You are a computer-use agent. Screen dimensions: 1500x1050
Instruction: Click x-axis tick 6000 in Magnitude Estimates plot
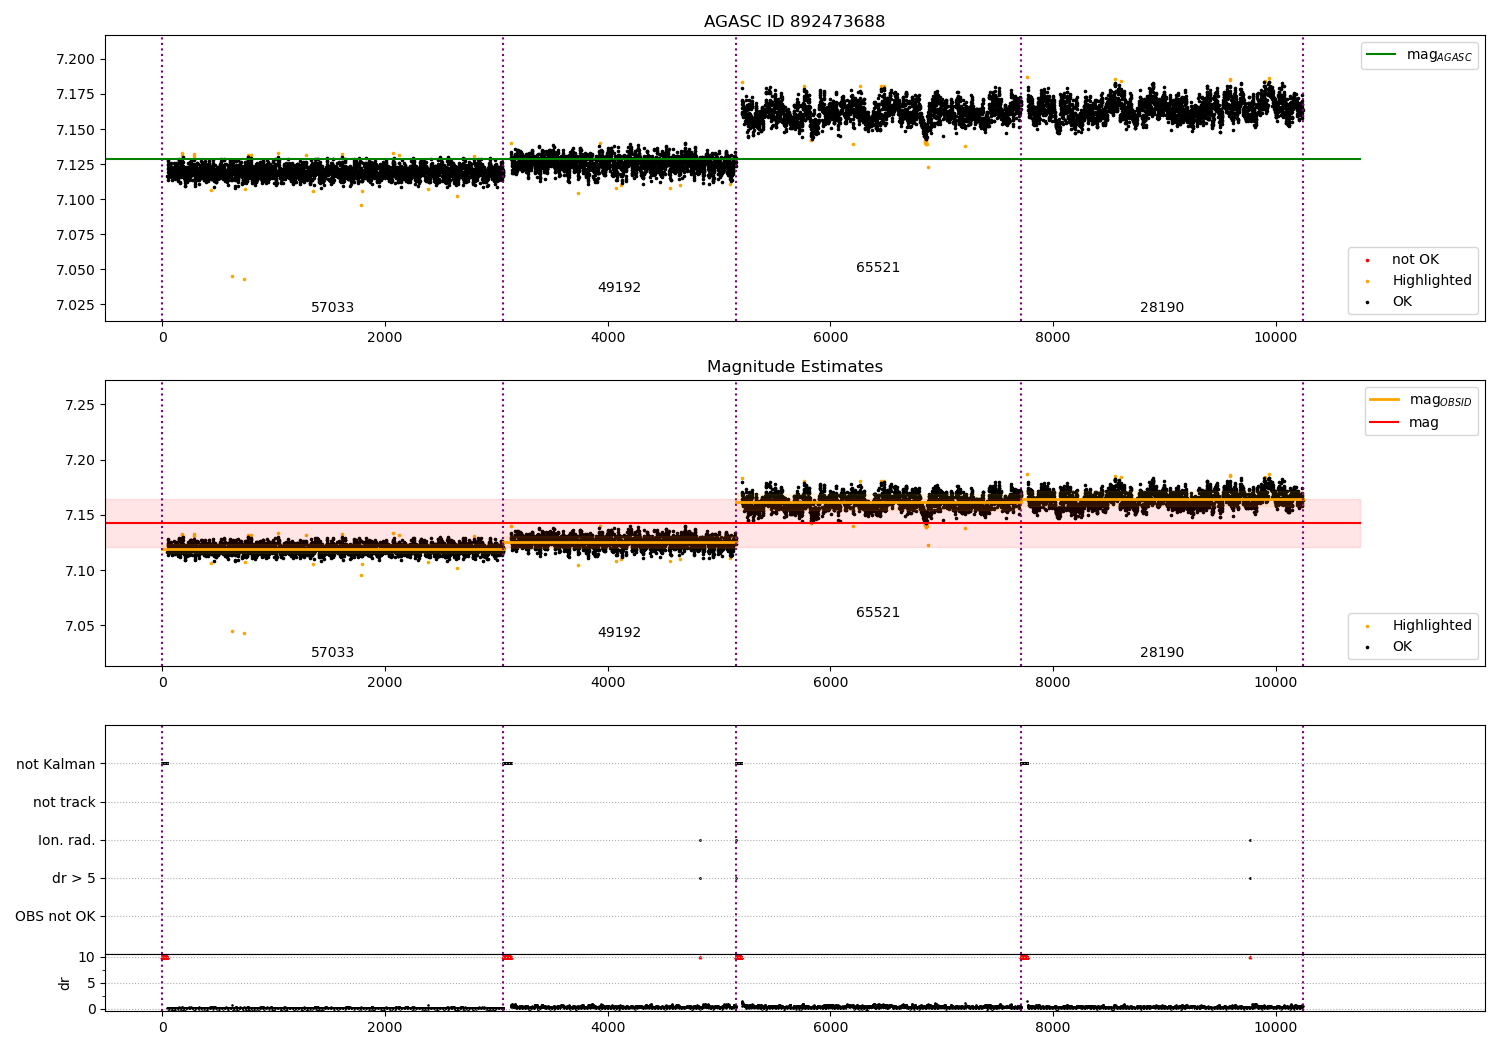pyautogui.click(x=830, y=682)
